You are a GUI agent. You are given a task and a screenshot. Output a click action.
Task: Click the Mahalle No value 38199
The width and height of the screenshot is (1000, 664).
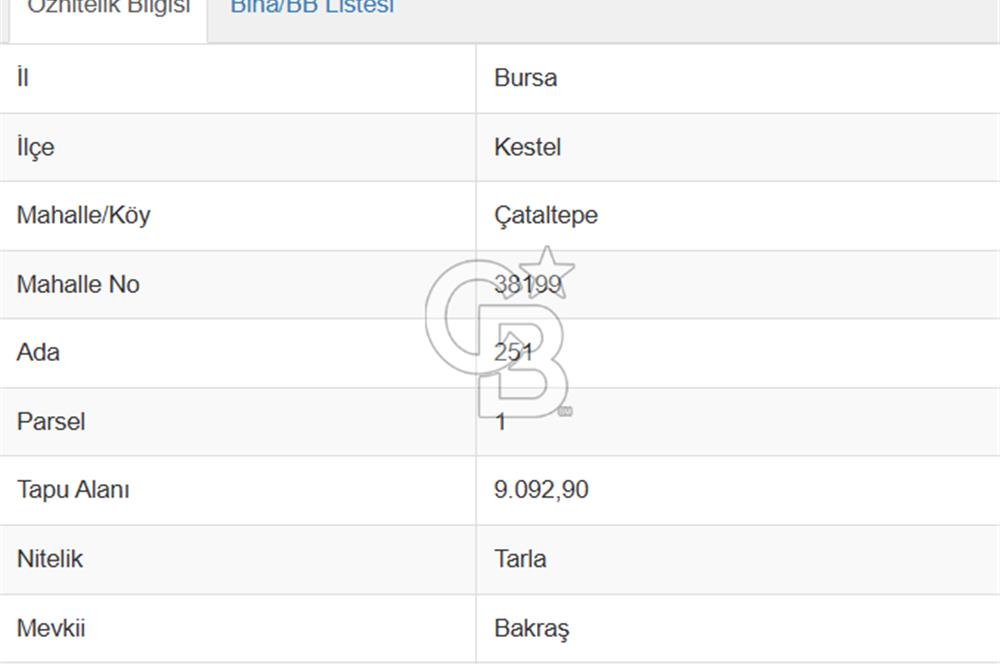point(528,284)
